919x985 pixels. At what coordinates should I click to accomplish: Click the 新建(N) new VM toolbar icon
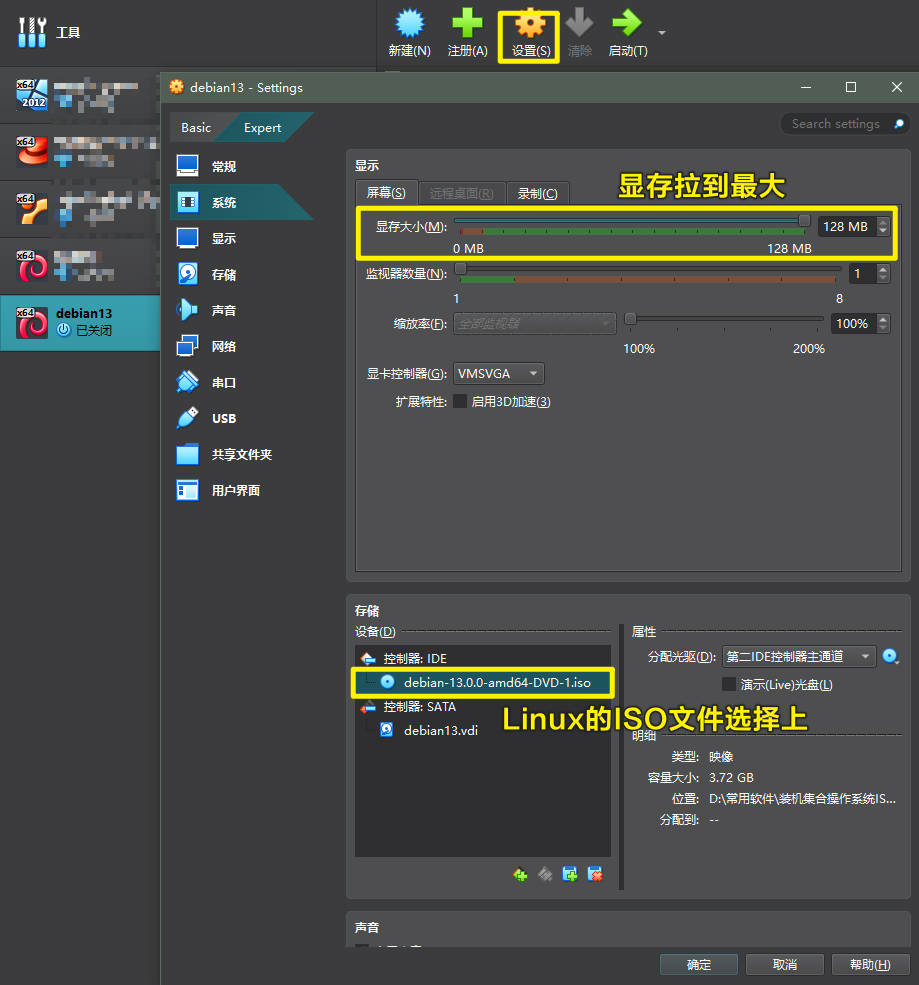(410, 24)
